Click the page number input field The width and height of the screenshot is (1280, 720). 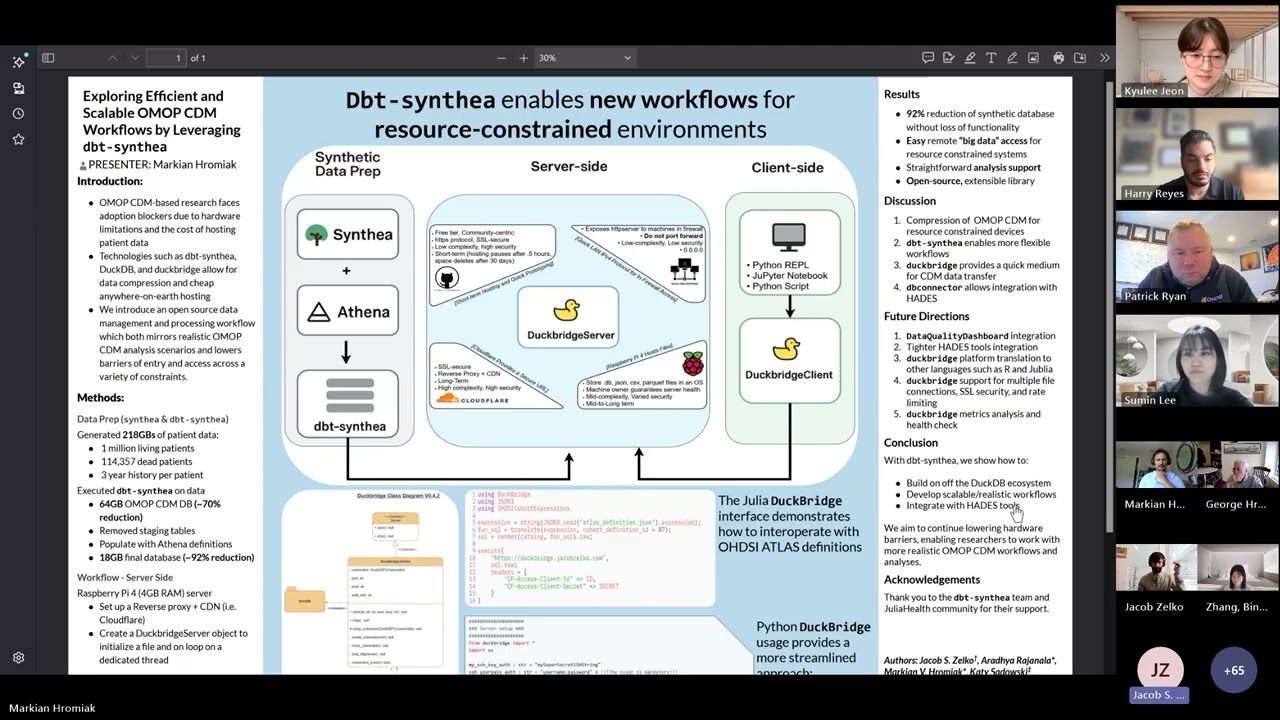[x=167, y=58]
